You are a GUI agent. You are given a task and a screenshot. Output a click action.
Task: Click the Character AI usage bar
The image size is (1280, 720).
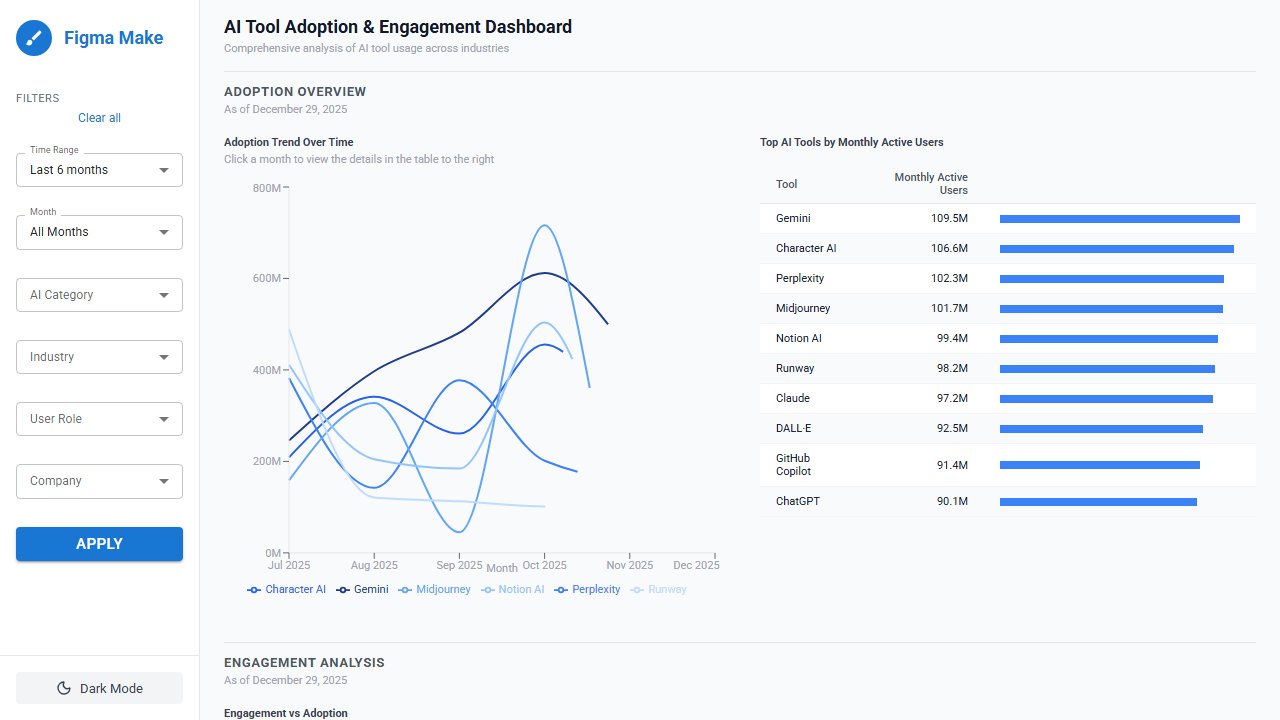tap(1117, 249)
